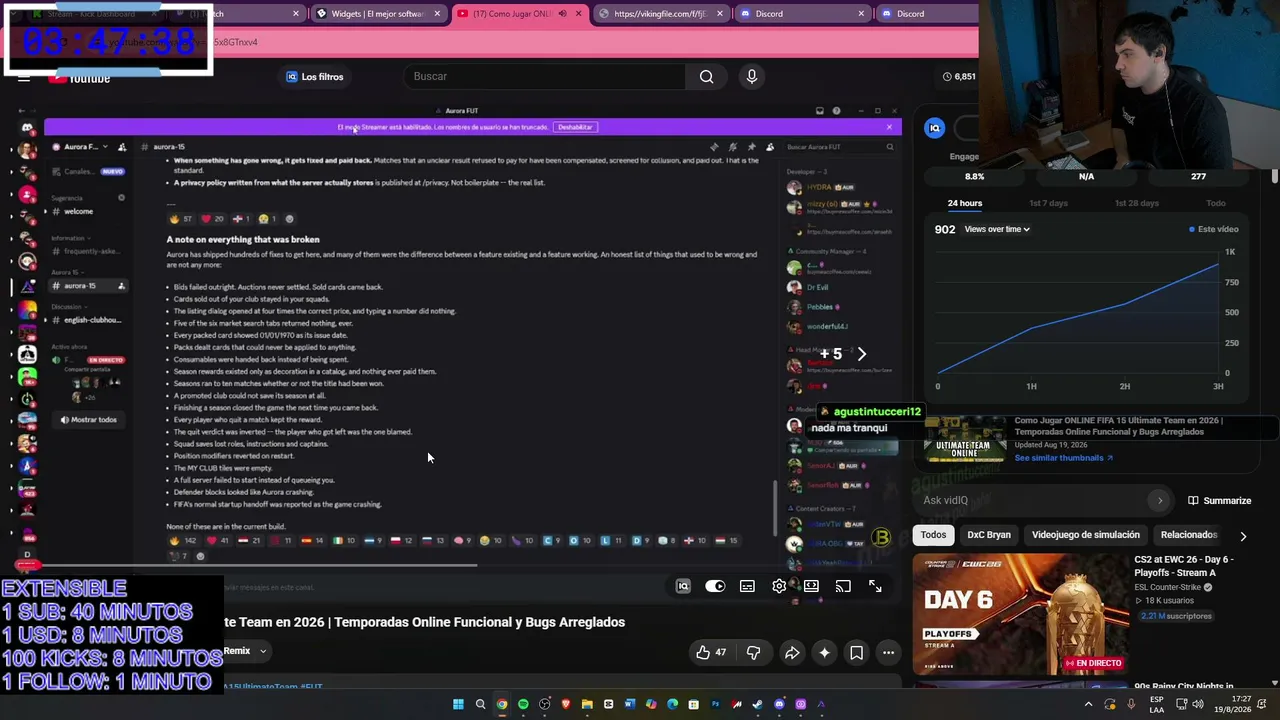Click the YouTube search magnifier button
The image size is (1280, 720).
pyautogui.click(x=707, y=77)
